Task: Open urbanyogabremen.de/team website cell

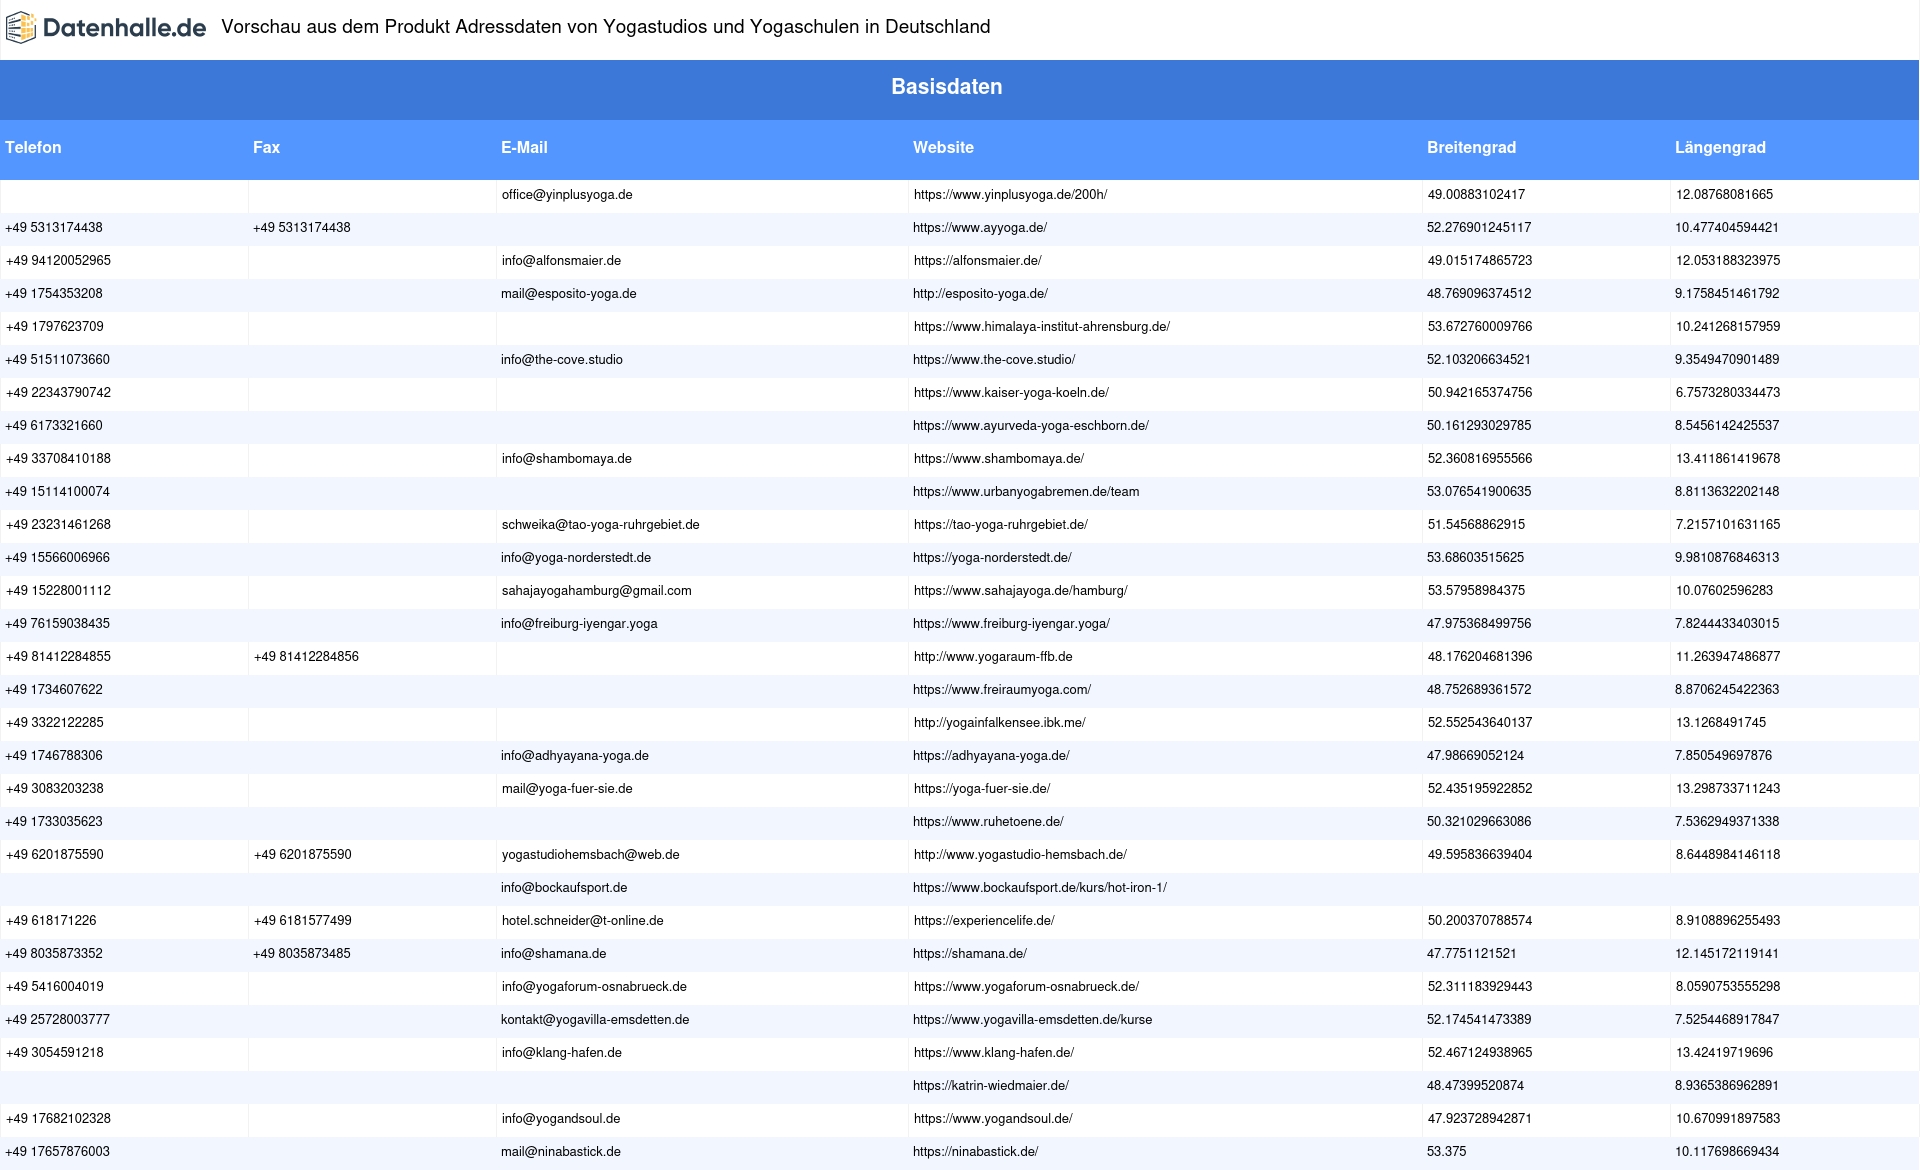Action: (x=1026, y=492)
